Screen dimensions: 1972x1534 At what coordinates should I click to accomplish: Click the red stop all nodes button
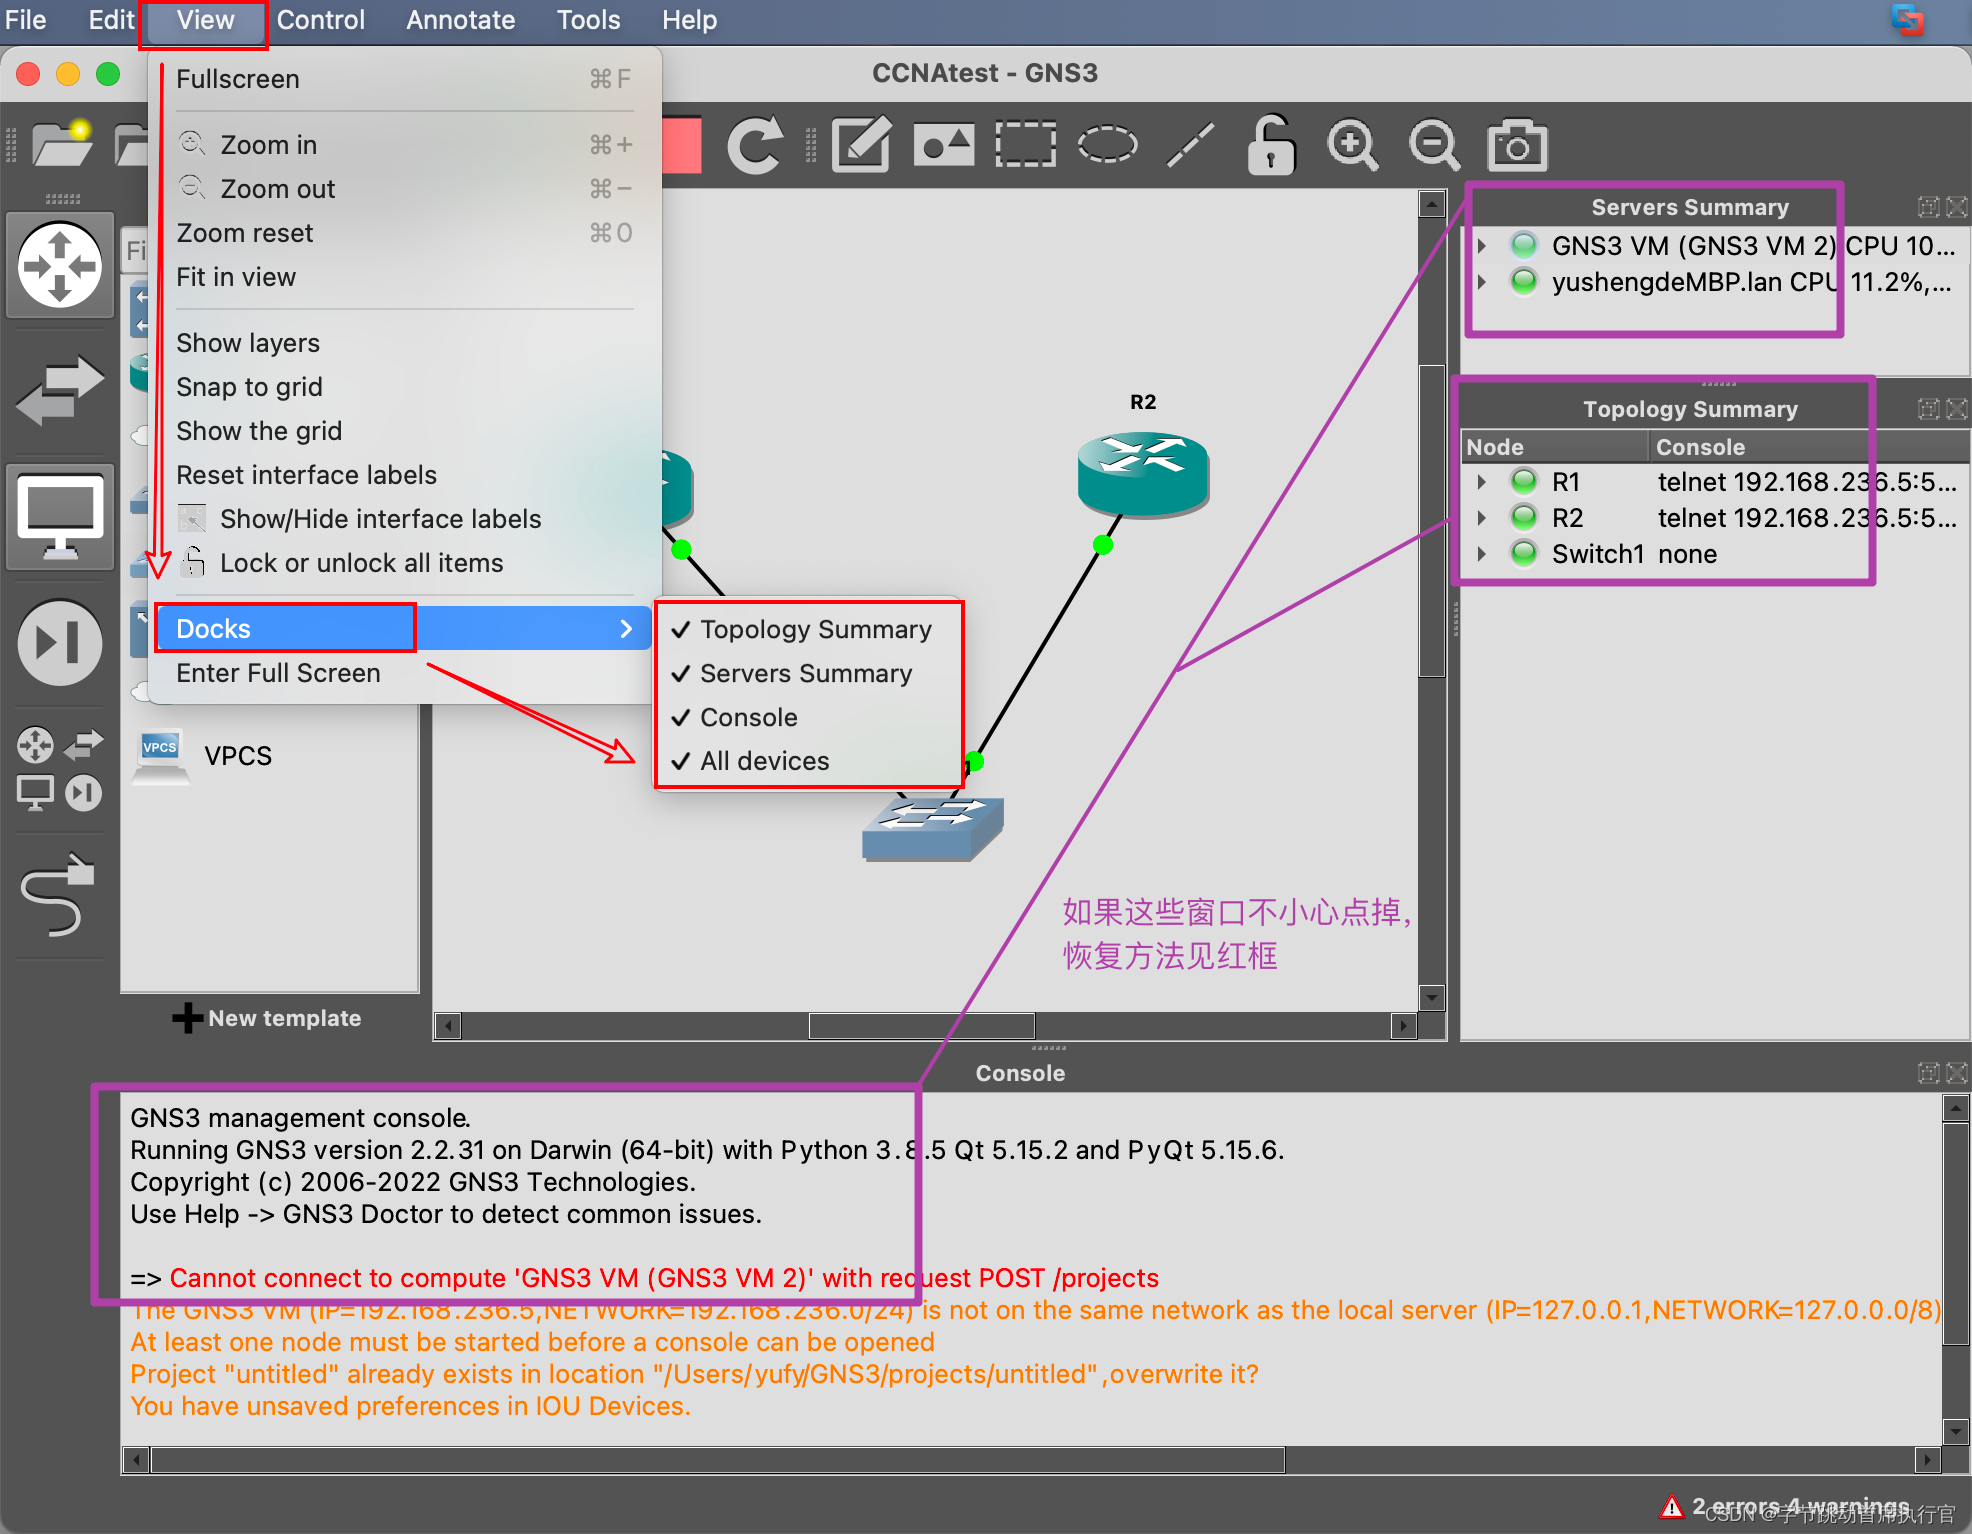pos(682,145)
